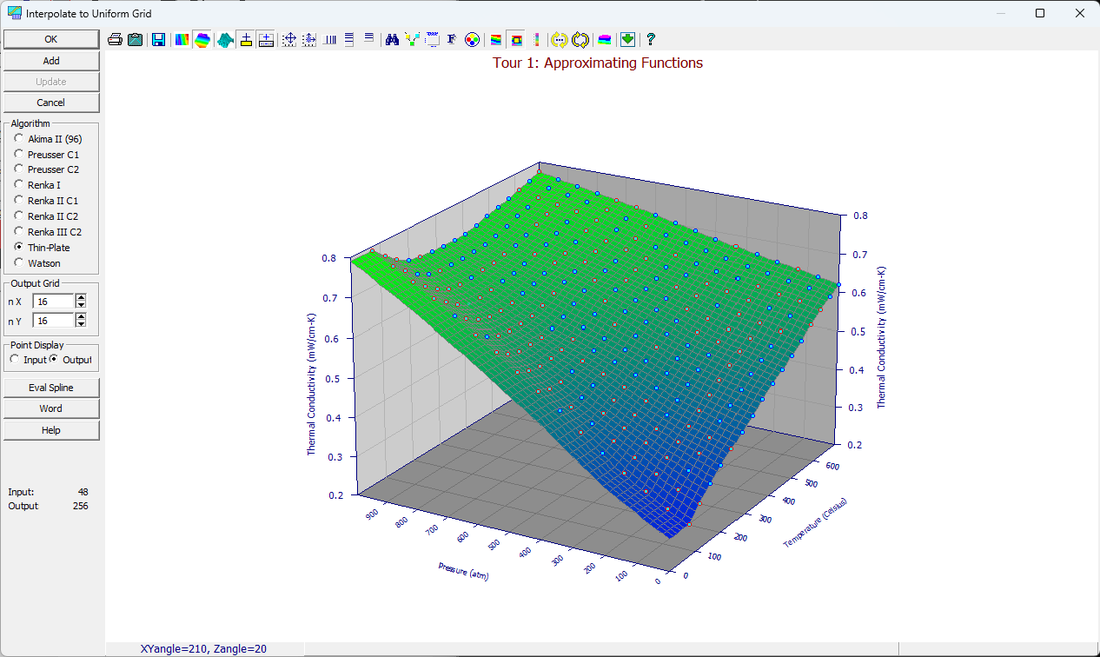Click the teal 3D surface icon
The width and height of the screenshot is (1100, 657).
pyautogui.click(x=225, y=40)
